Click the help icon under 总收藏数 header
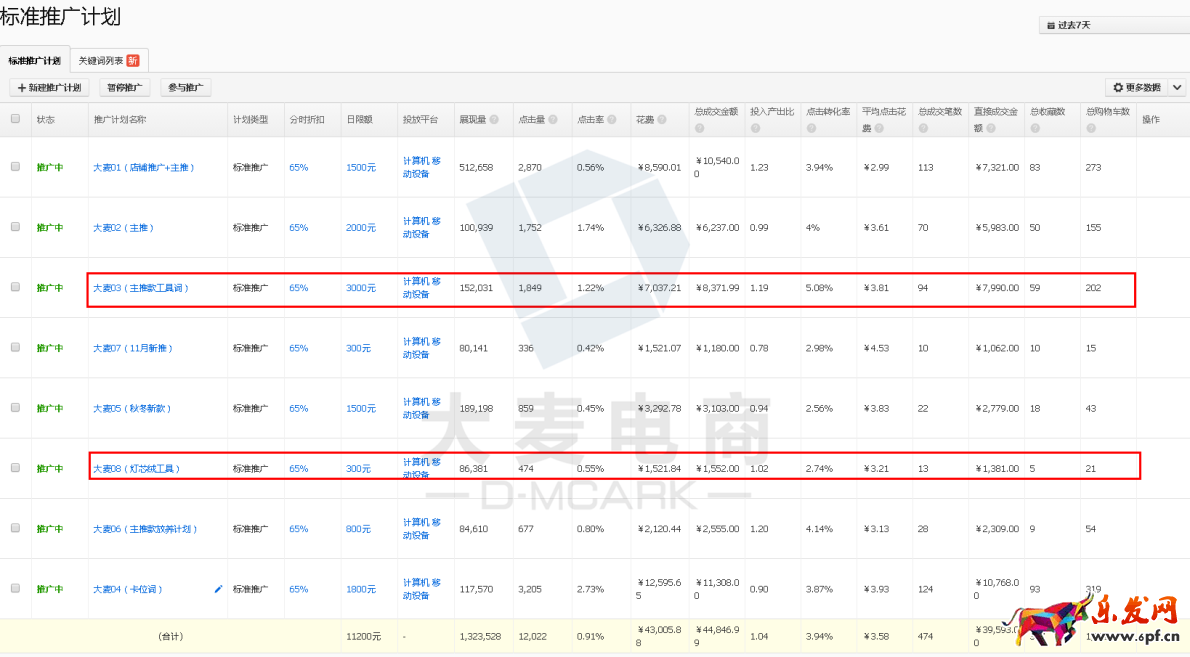Image resolution: width=1190 pixels, height=657 pixels. tap(1034, 128)
